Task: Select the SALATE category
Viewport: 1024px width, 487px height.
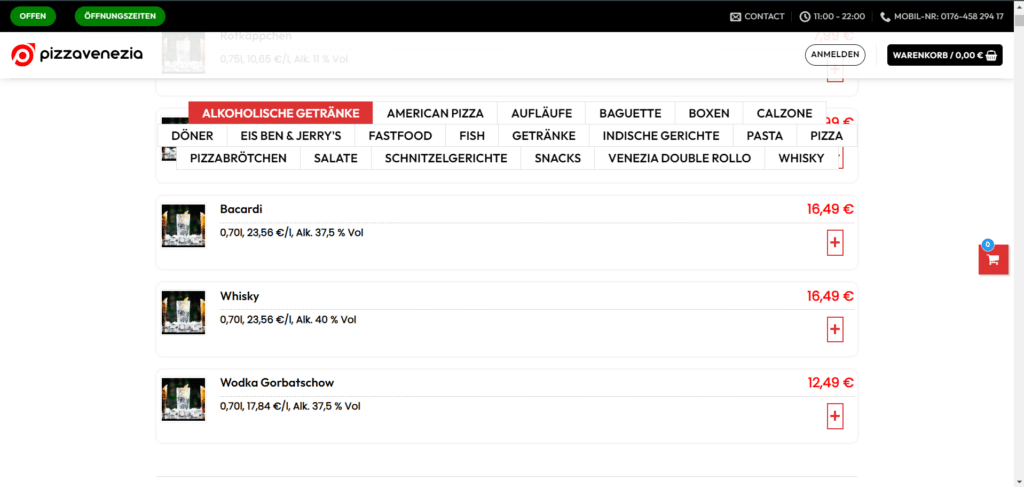Action: (x=336, y=158)
